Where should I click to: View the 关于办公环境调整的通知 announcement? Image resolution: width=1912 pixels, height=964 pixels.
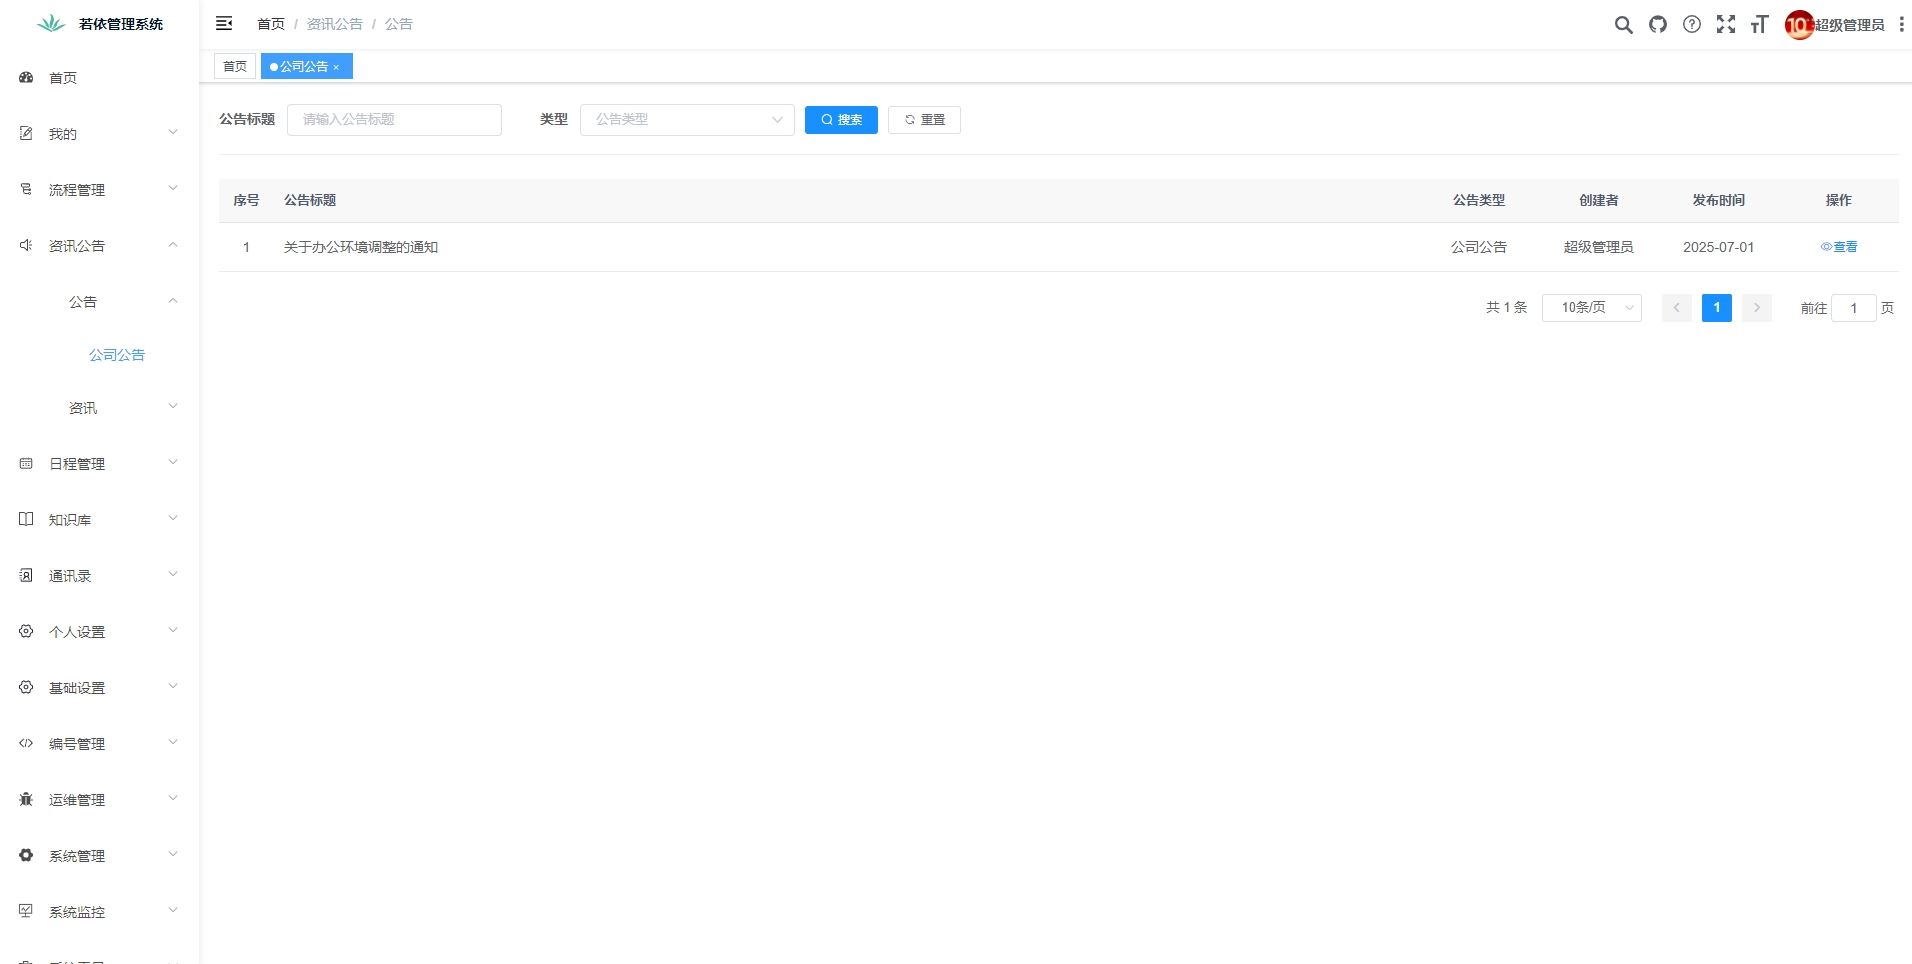1838,247
